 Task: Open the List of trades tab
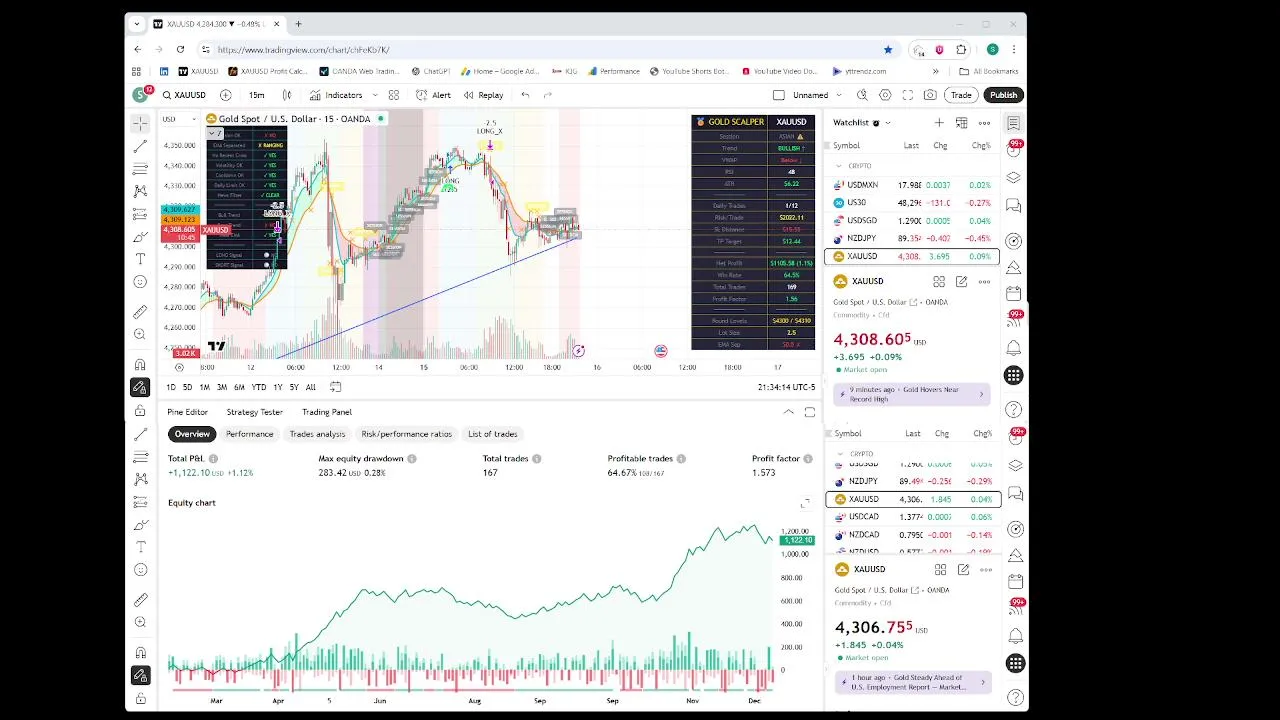pos(493,434)
